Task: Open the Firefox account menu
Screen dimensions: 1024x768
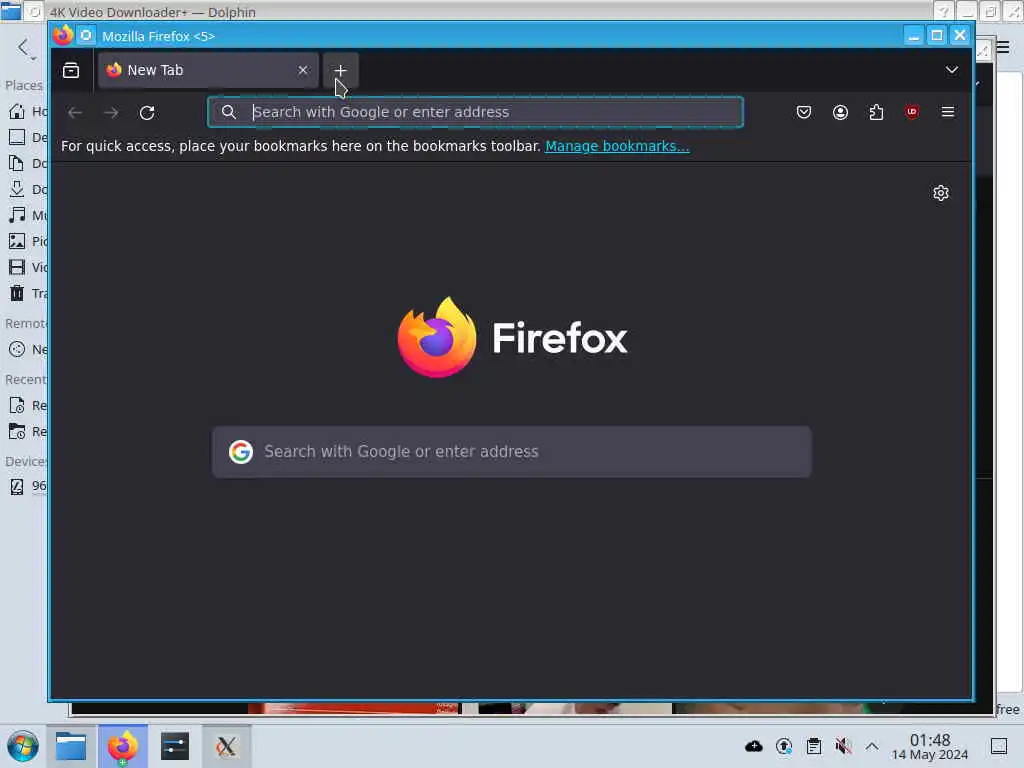Action: 840,112
